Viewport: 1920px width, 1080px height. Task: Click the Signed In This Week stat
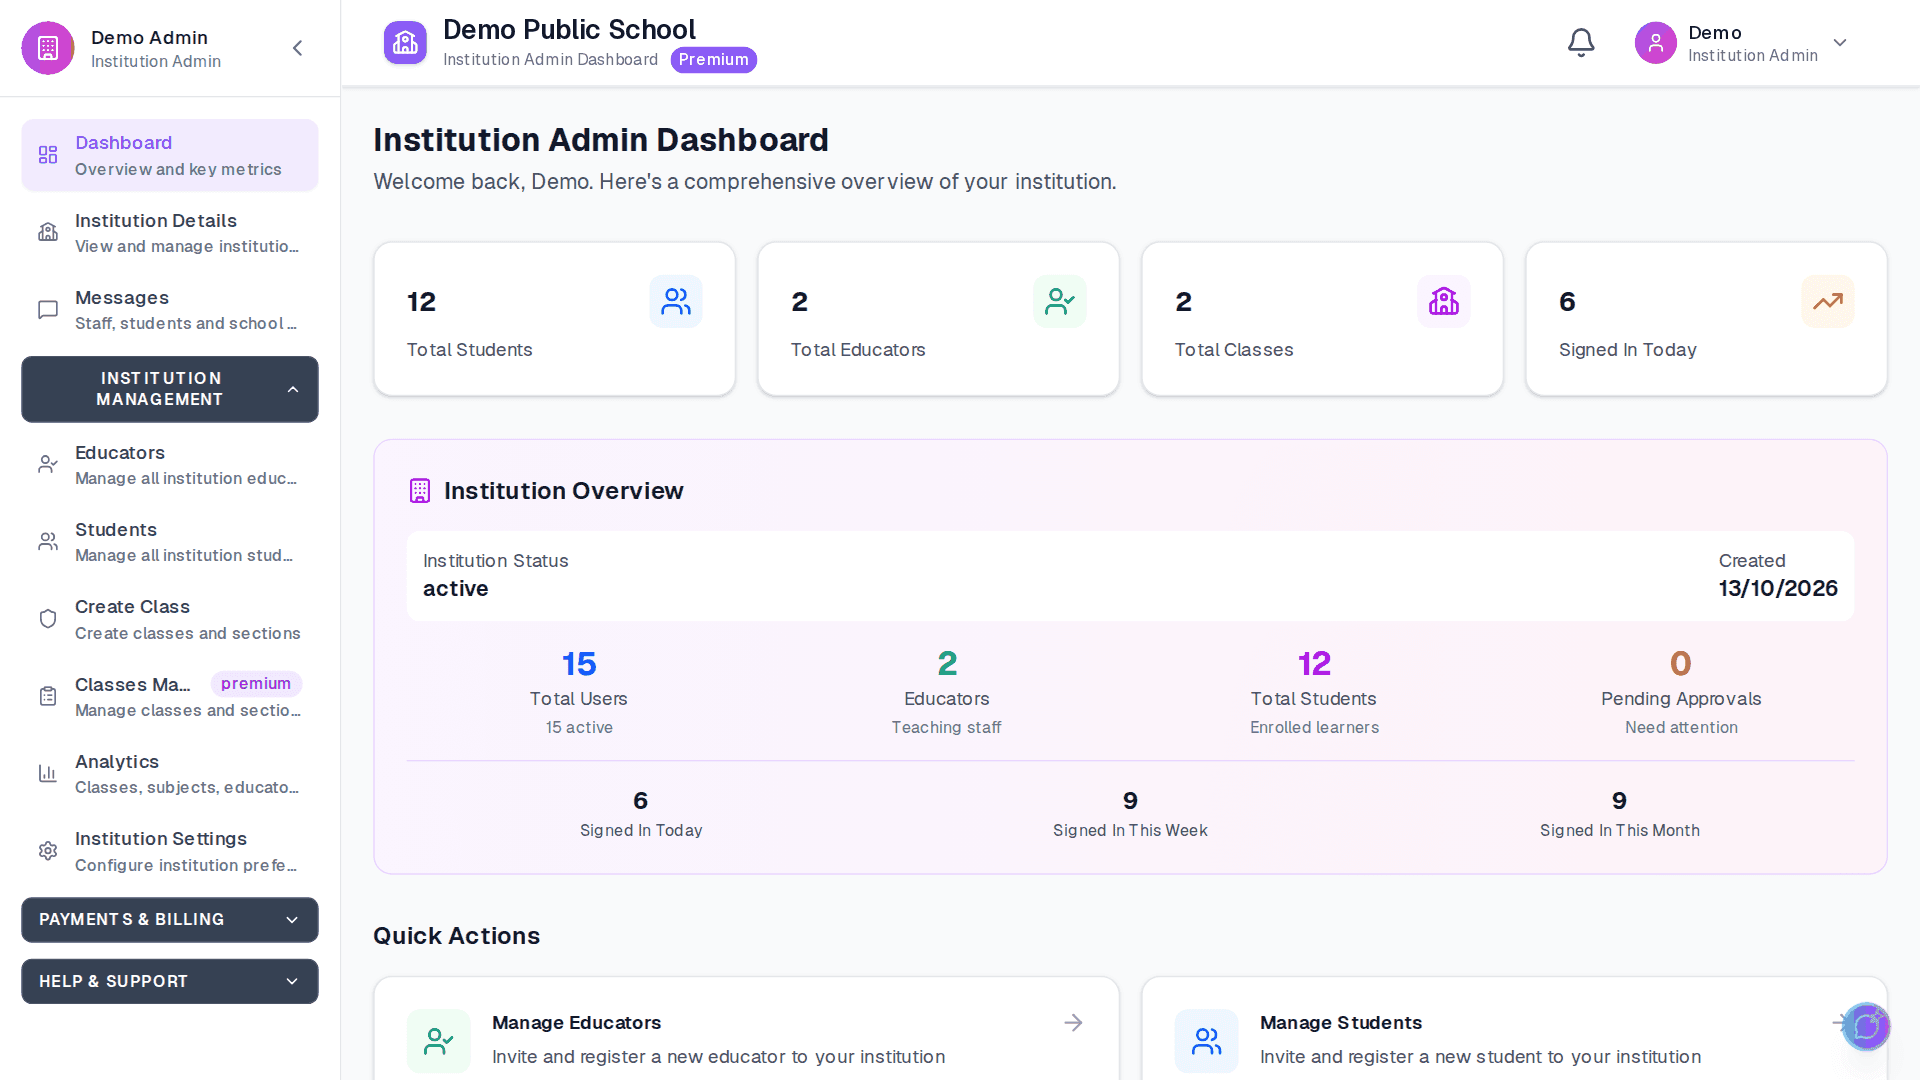[1130, 815]
